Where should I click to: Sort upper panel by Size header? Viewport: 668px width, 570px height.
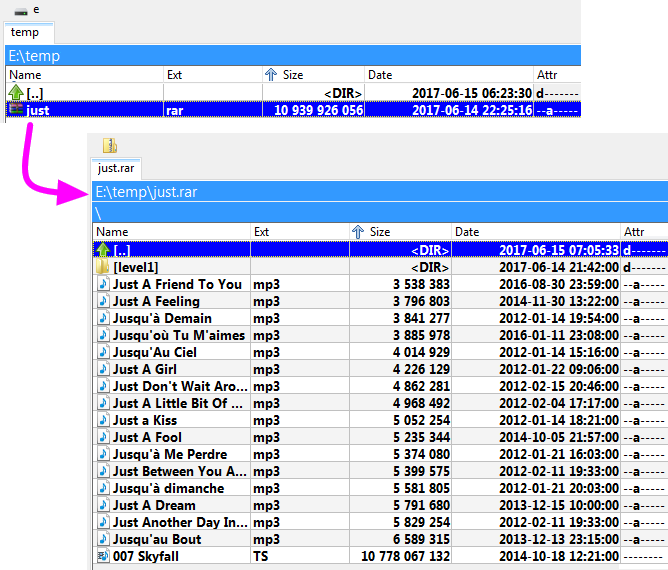pos(292,74)
